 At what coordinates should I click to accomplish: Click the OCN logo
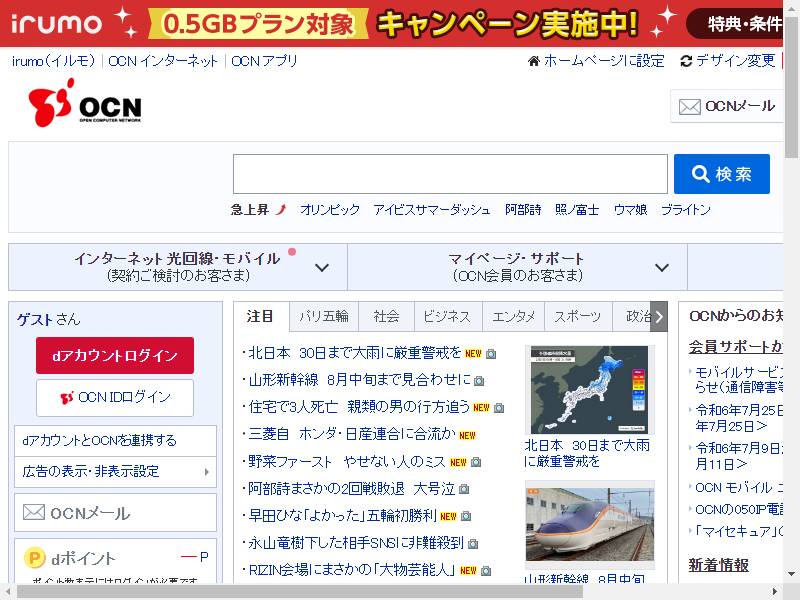85,103
